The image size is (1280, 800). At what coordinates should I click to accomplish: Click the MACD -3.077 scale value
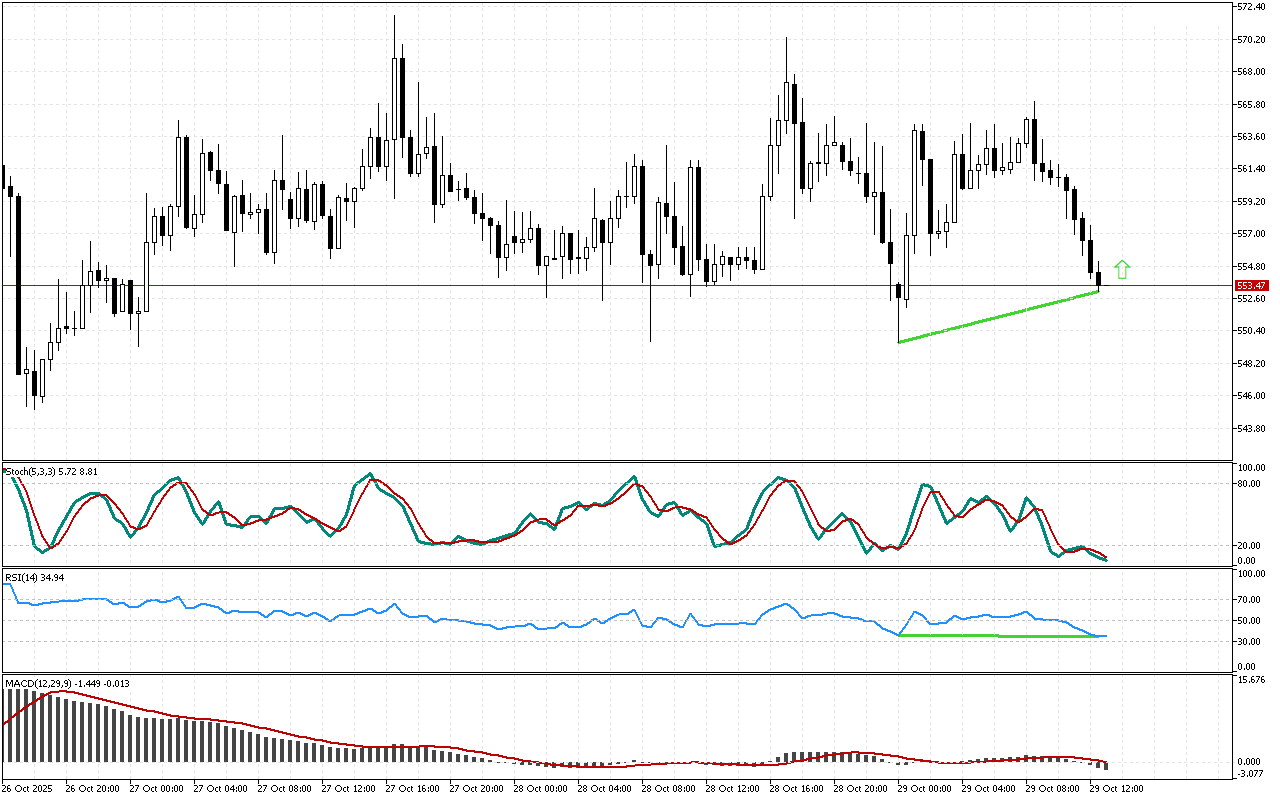tap(1250, 774)
